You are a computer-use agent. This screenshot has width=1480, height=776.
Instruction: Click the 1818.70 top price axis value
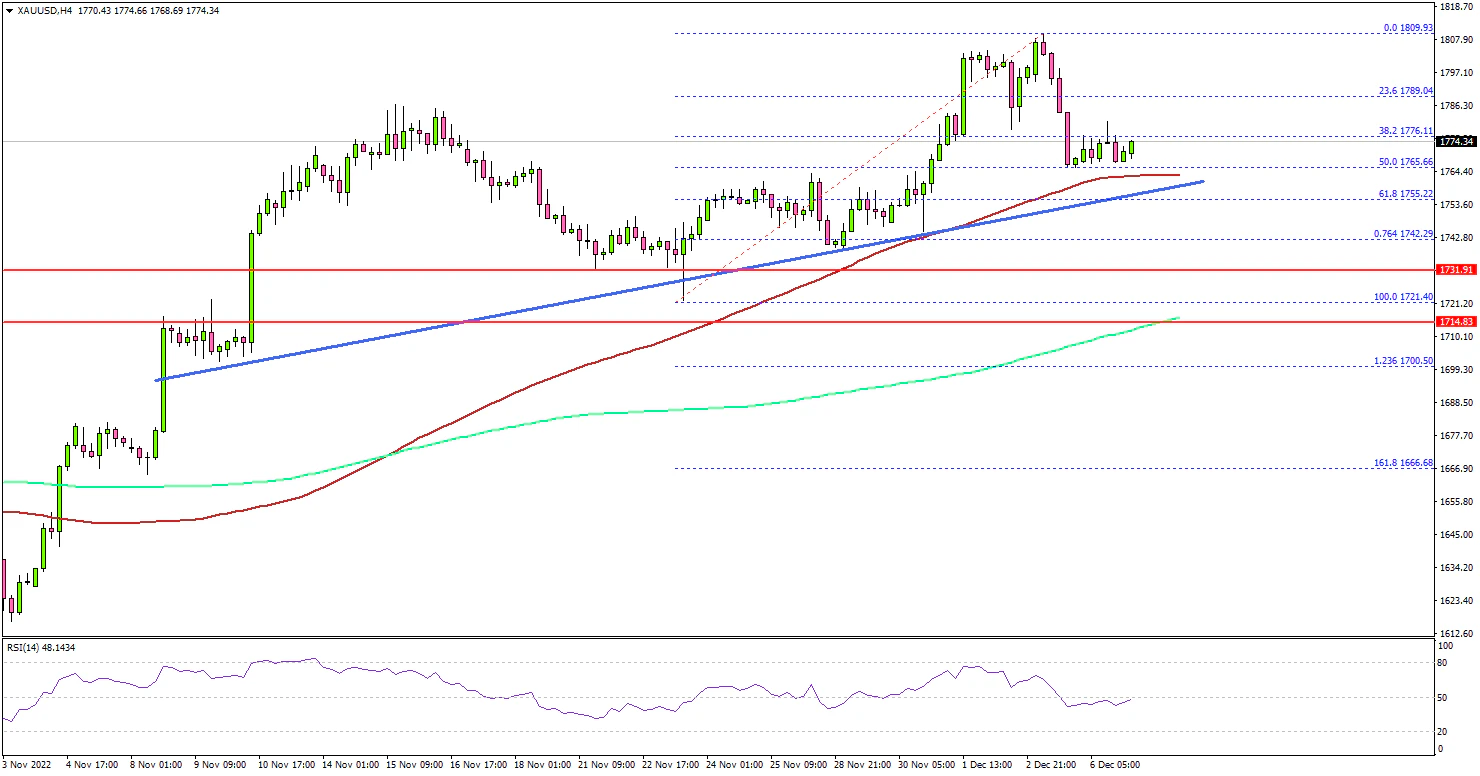point(1455,6)
